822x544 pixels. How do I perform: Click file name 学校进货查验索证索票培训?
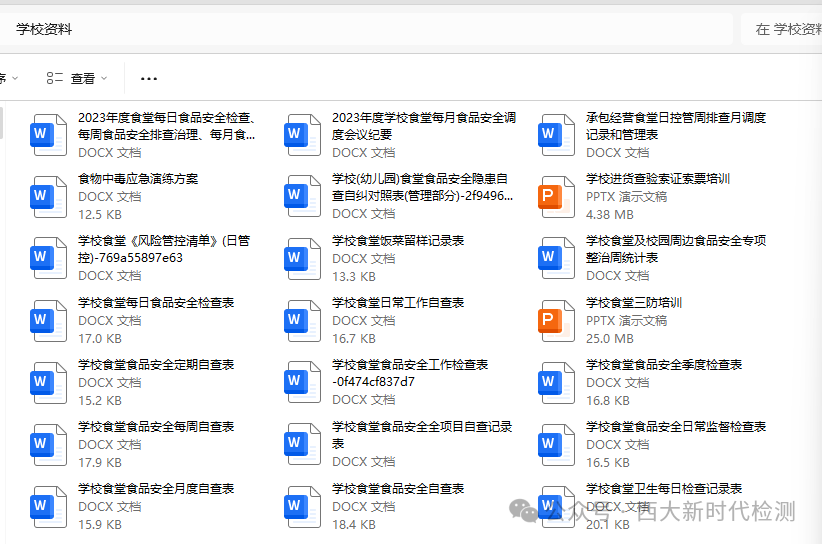[x=658, y=179]
